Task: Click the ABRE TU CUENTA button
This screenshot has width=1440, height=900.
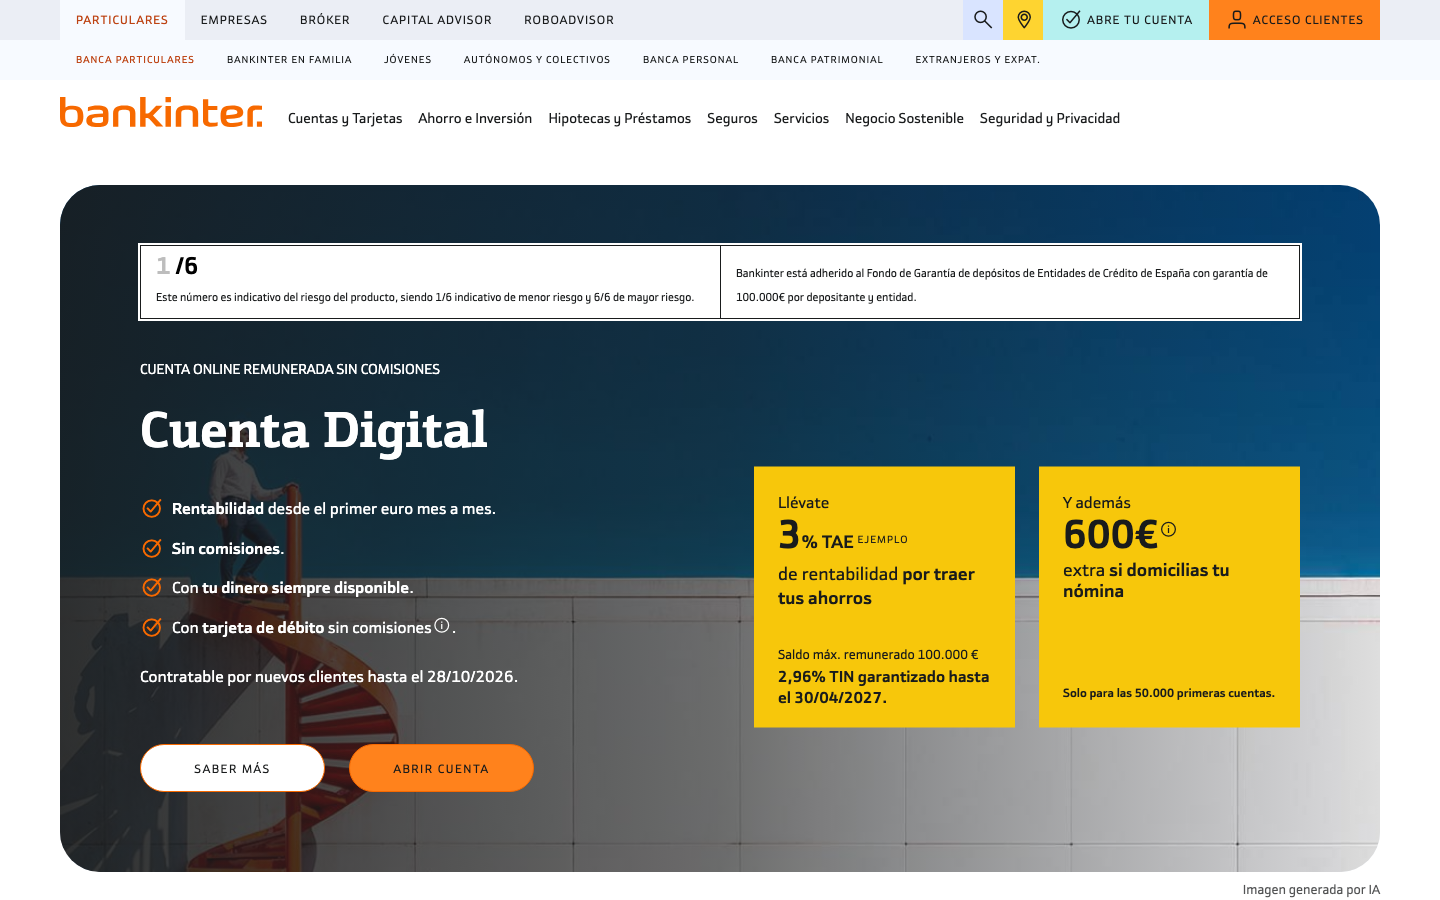Action: point(1126,20)
